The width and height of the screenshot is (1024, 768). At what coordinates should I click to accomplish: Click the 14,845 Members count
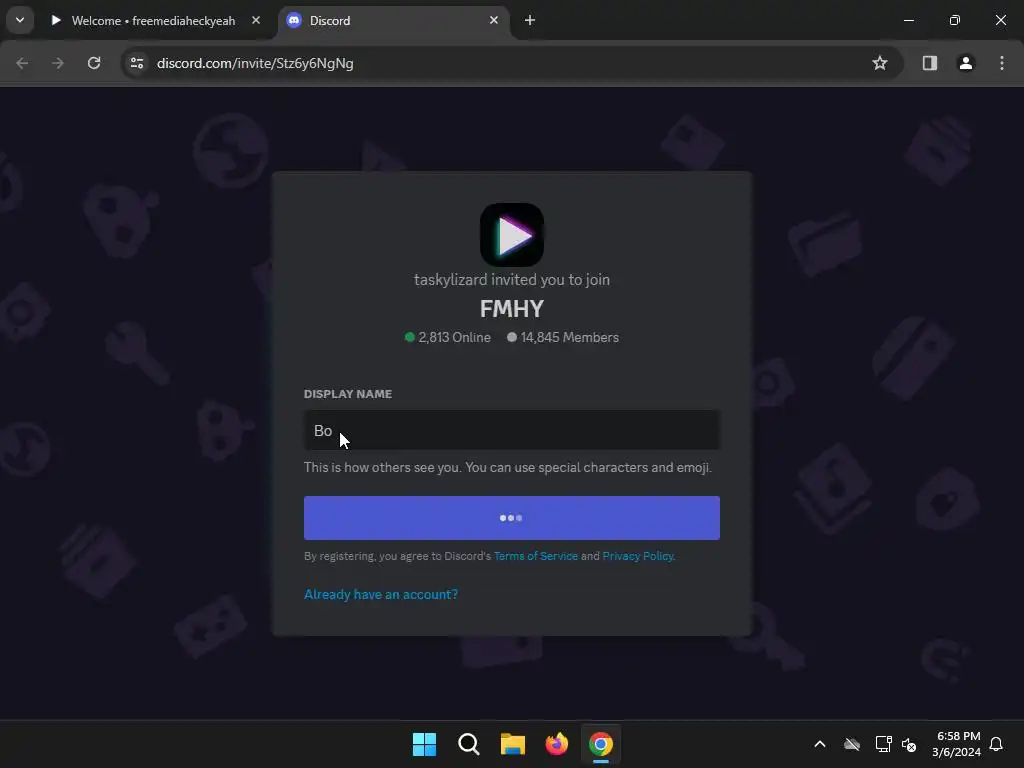tap(563, 338)
